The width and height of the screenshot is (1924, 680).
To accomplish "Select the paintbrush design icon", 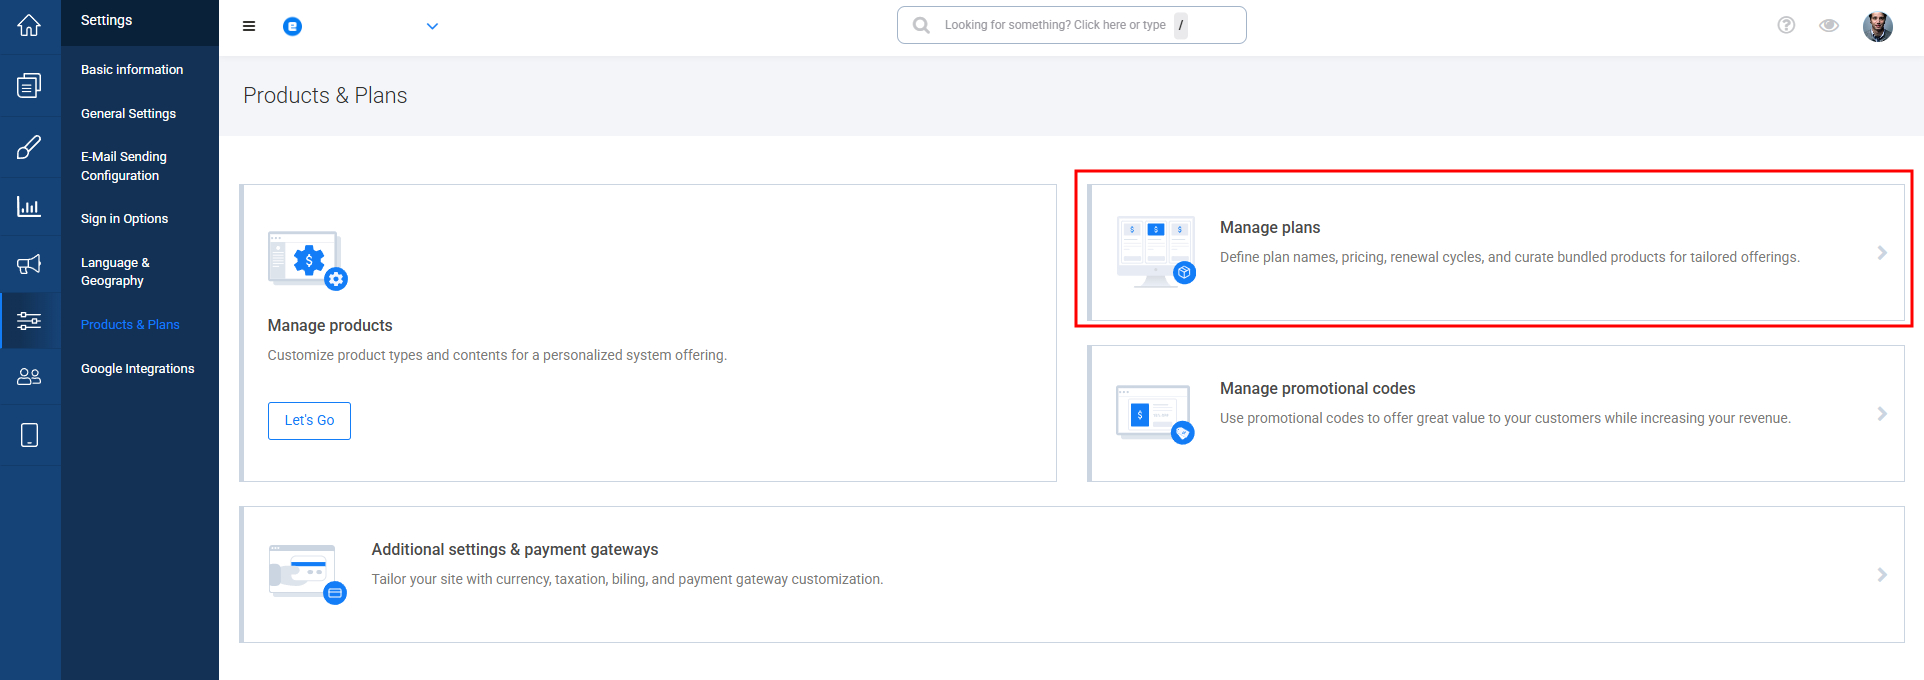I will [x=29, y=148].
